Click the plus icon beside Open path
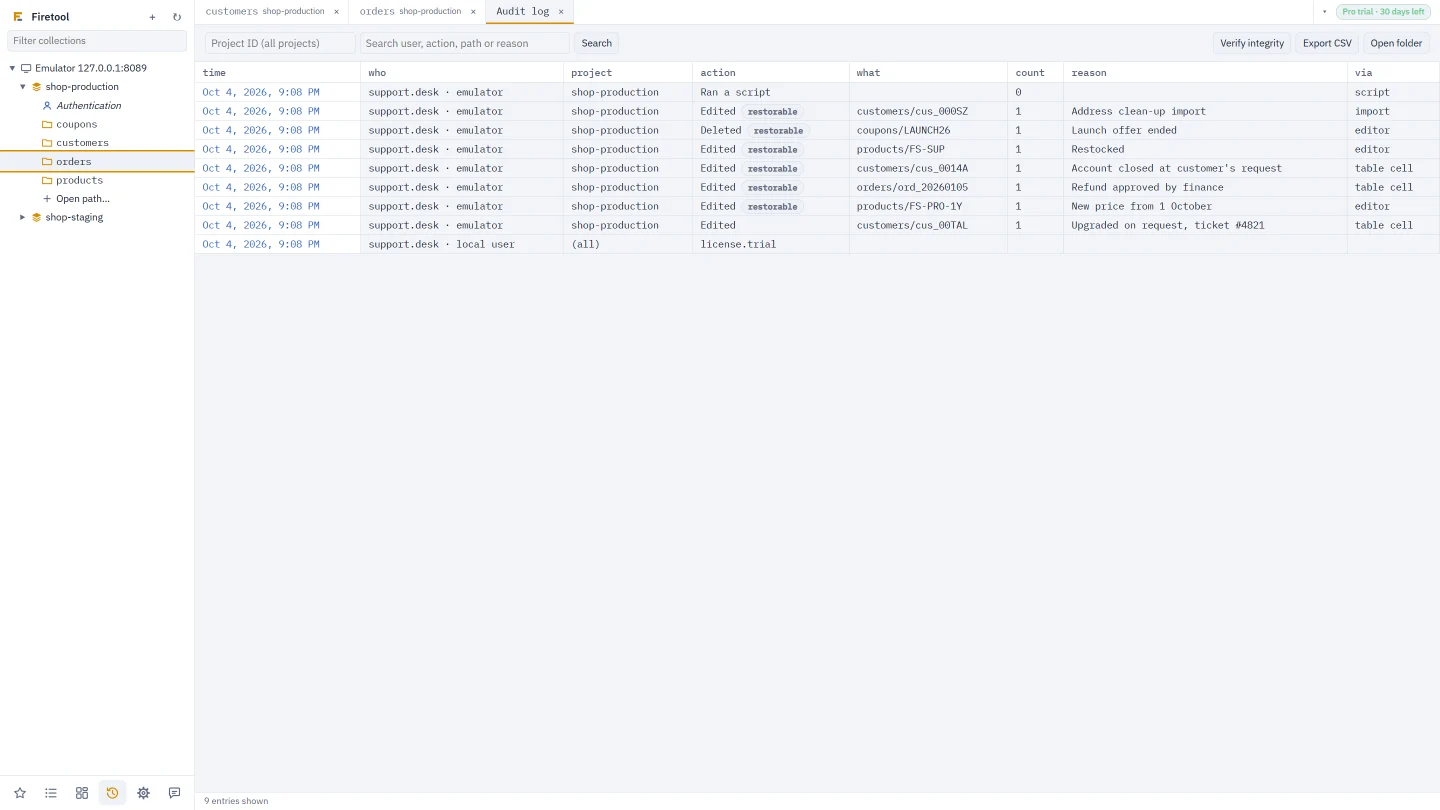Screen dimensions: 1440x810 [x=47, y=199]
